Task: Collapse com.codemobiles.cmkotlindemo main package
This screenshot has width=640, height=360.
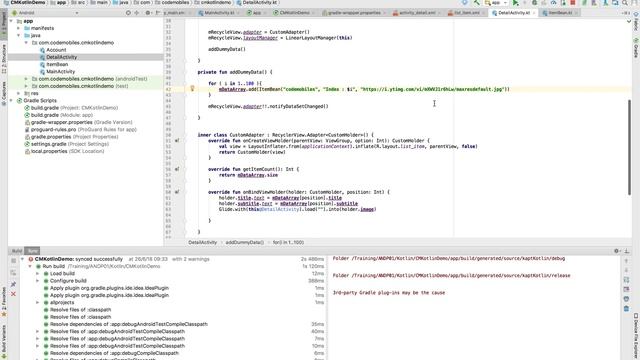Action: pyautogui.click(x=26, y=43)
